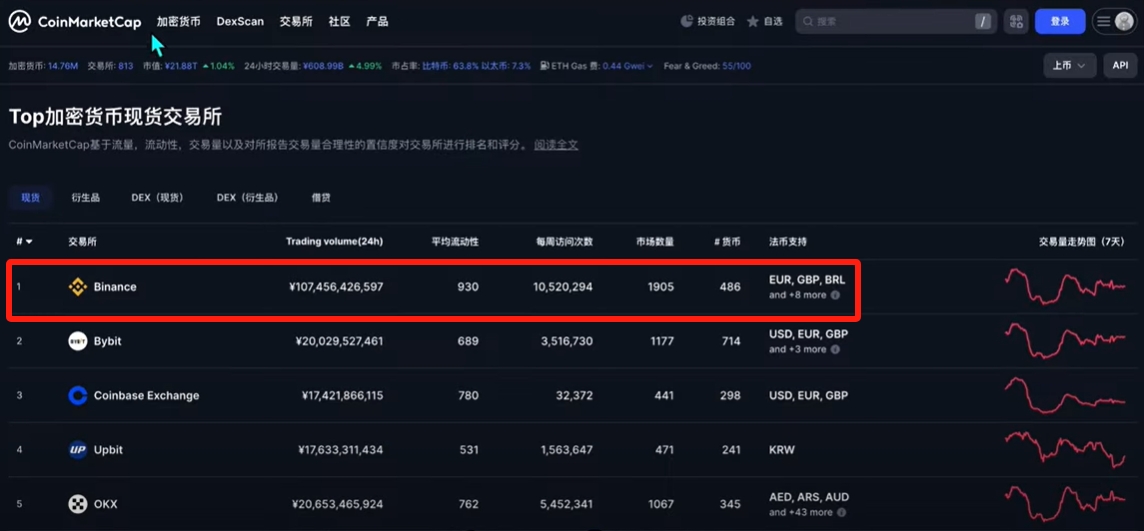Click OKX 7-day volume chart
Image resolution: width=1144 pixels, height=531 pixels.
point(1064,503)
